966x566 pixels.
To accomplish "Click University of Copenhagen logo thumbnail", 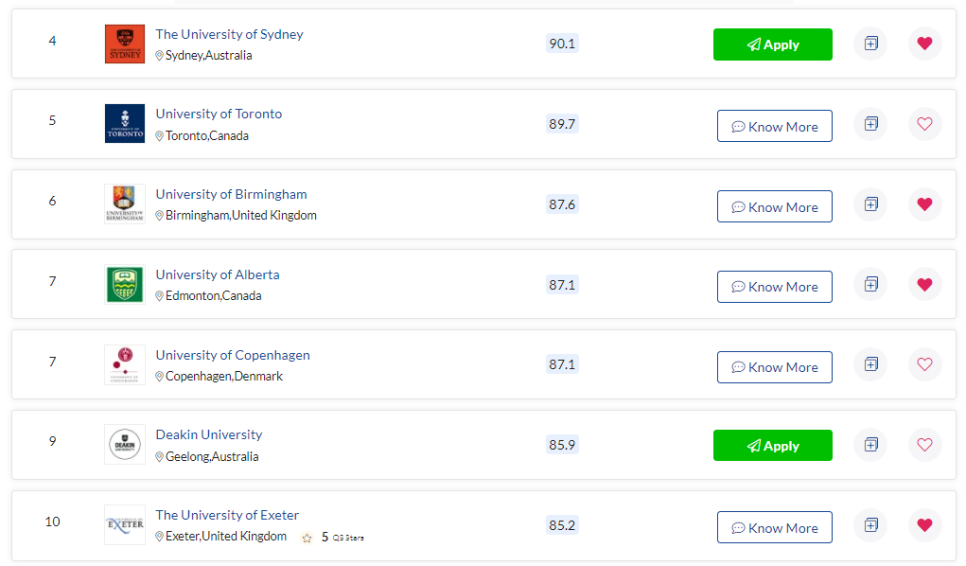I will (125, 365).
